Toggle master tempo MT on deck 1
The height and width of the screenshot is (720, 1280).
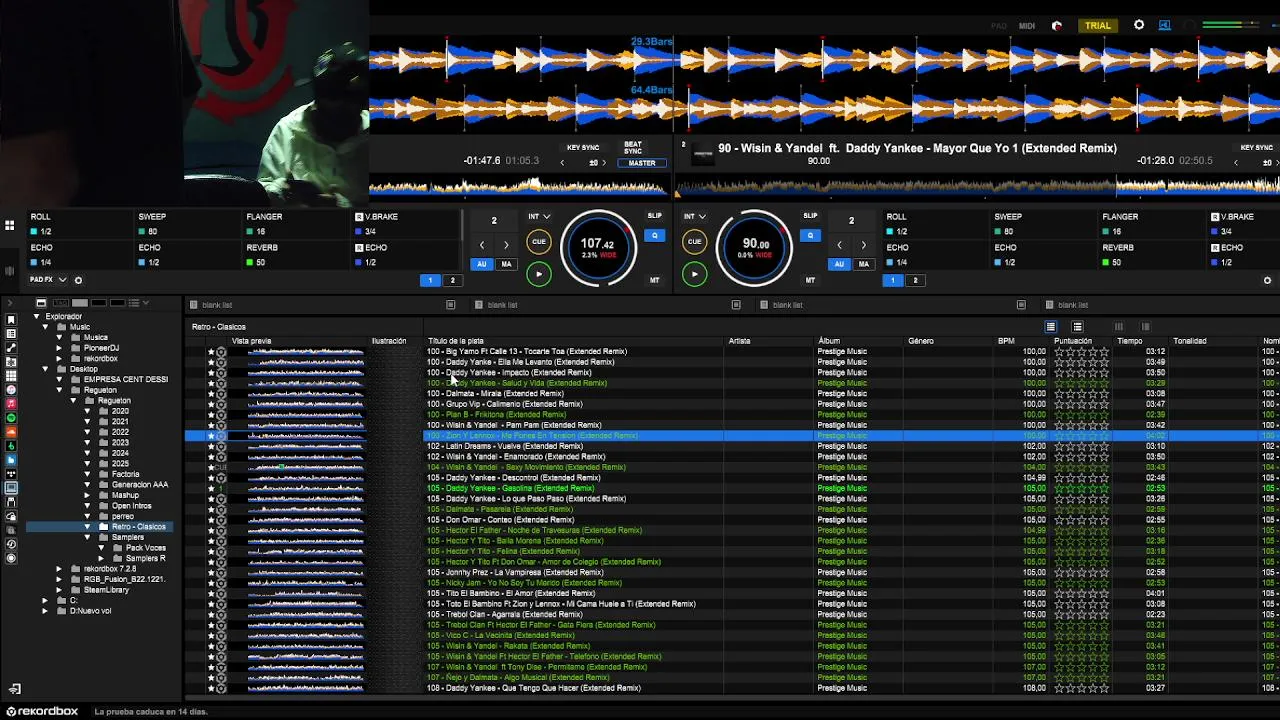tap(655, 280)
